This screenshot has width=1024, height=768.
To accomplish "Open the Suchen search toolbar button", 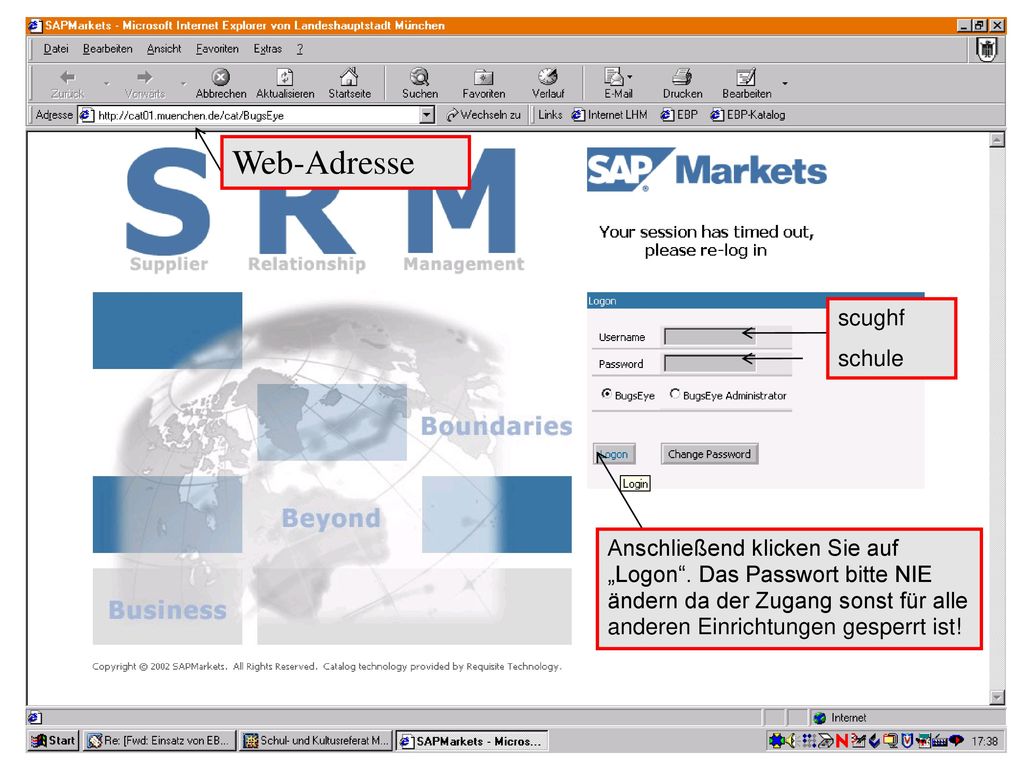I will coord(420,84).
